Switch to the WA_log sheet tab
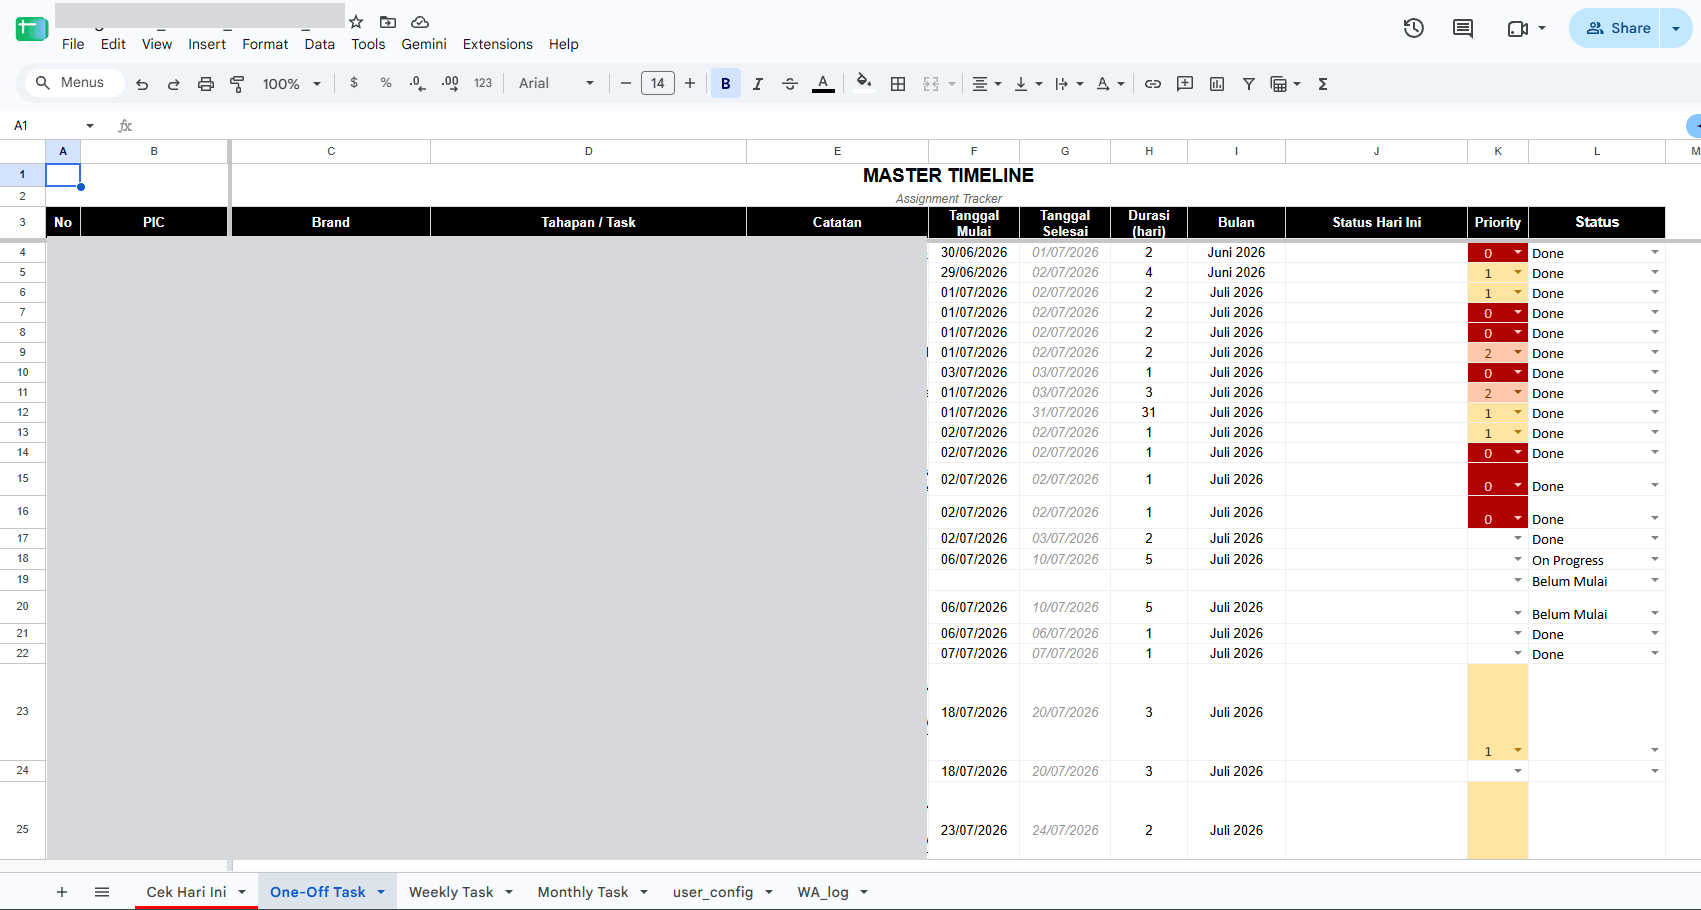The image size is (1701, 910). point(823,892)
